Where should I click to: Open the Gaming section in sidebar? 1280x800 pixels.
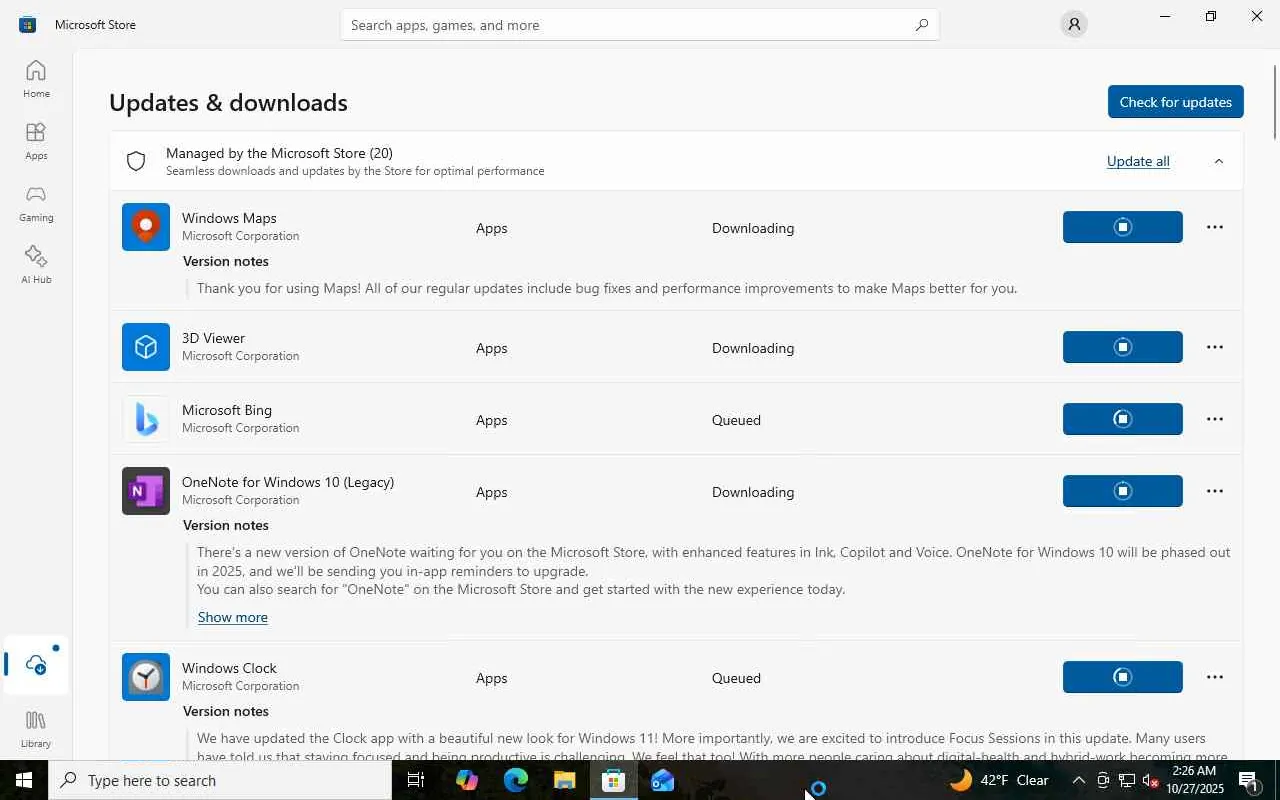pos(36,203)
